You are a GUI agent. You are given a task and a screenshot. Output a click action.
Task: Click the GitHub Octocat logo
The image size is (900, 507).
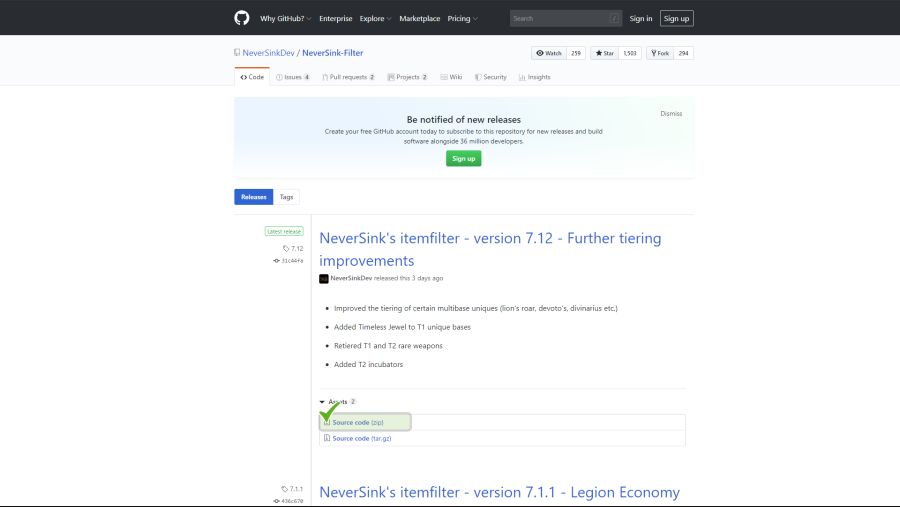click(241, 18)
